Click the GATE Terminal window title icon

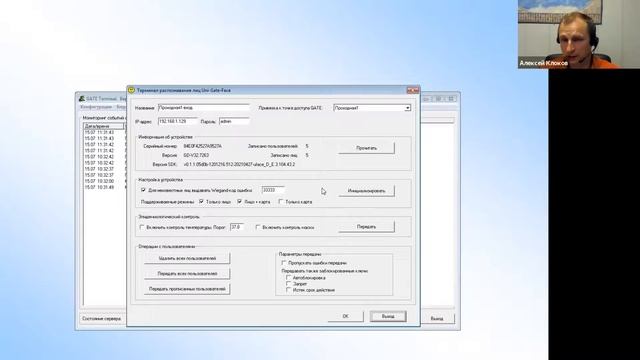click(x=82, y=99)
